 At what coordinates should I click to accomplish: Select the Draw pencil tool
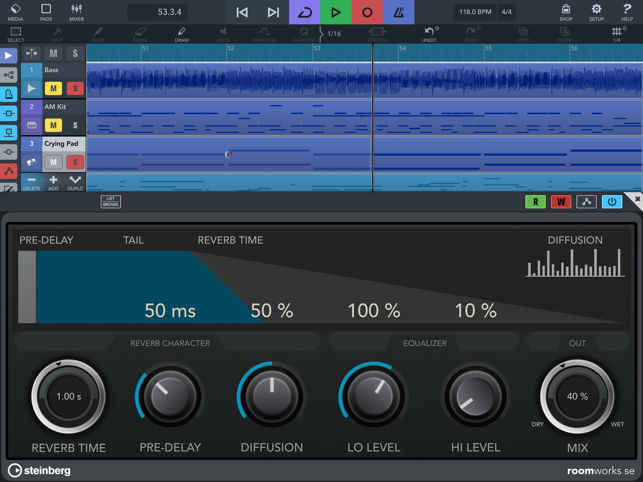(181, 34)
